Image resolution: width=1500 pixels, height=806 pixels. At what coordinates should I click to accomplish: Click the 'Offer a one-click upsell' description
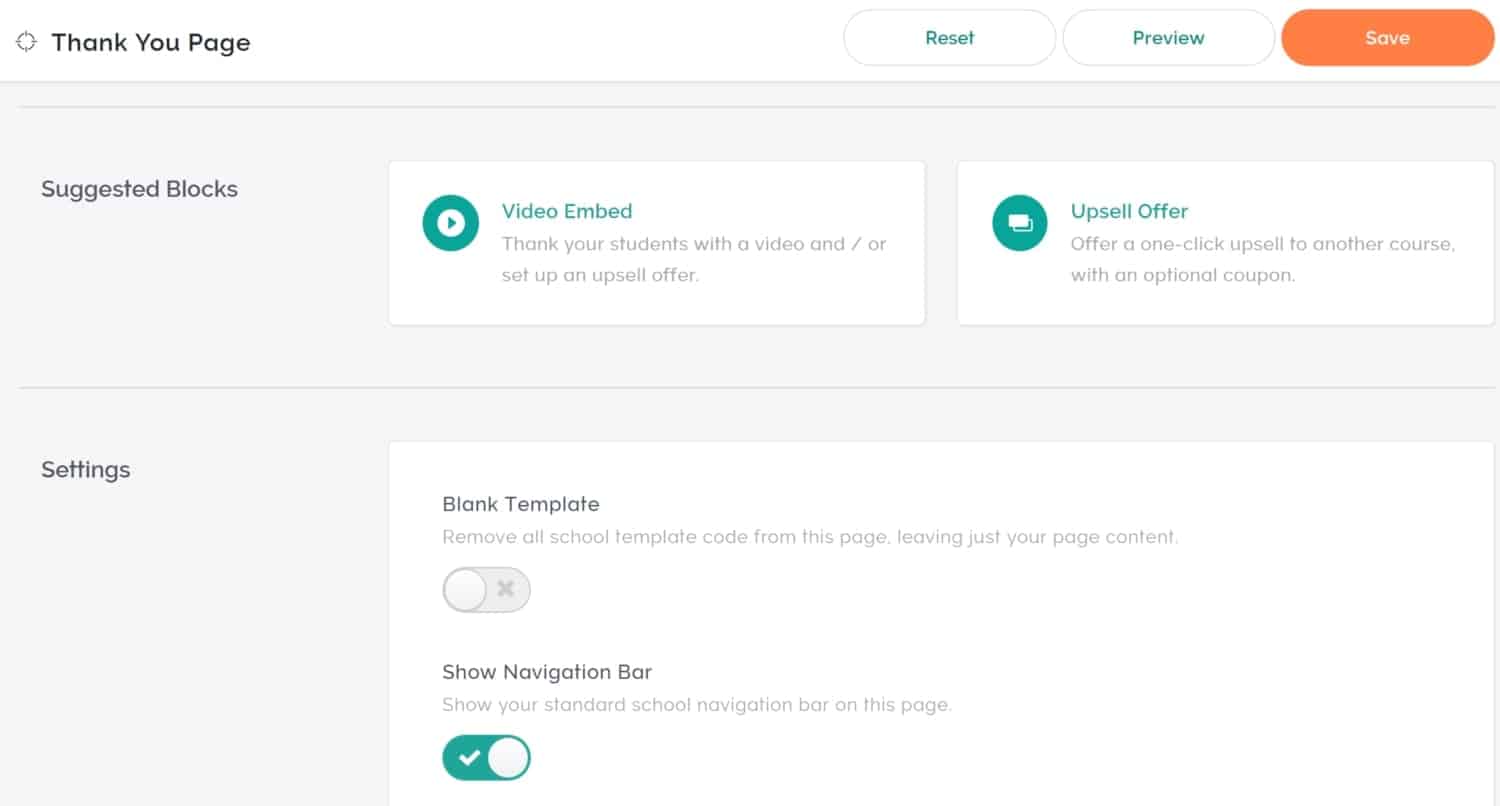coord(1263,259)
